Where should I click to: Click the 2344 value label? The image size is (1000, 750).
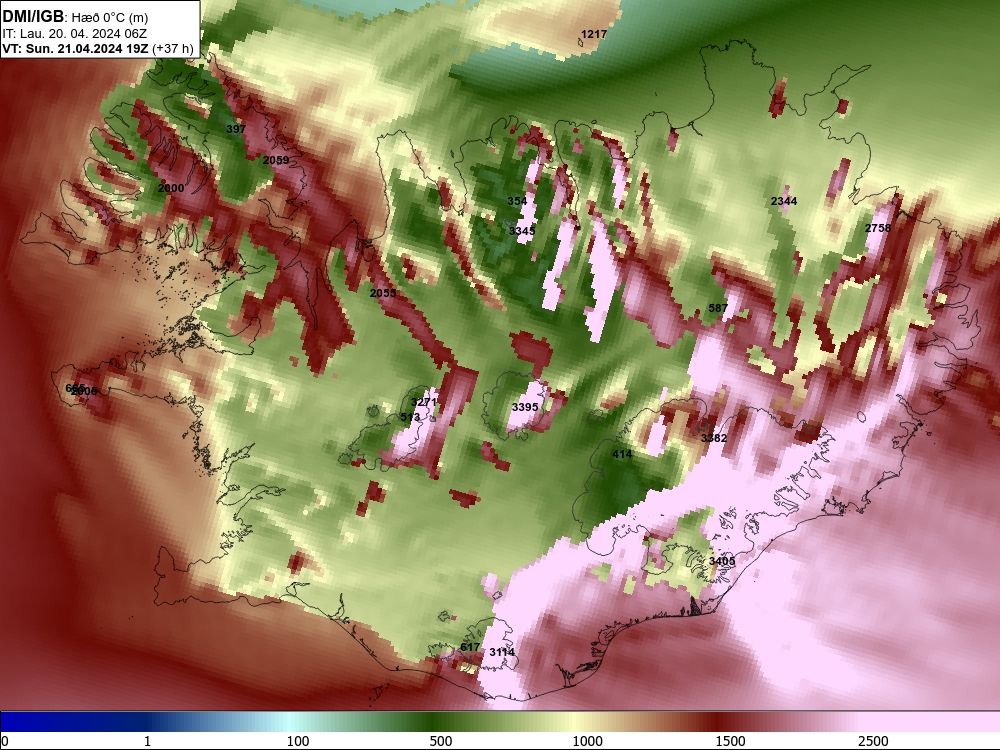pos(784,202)
